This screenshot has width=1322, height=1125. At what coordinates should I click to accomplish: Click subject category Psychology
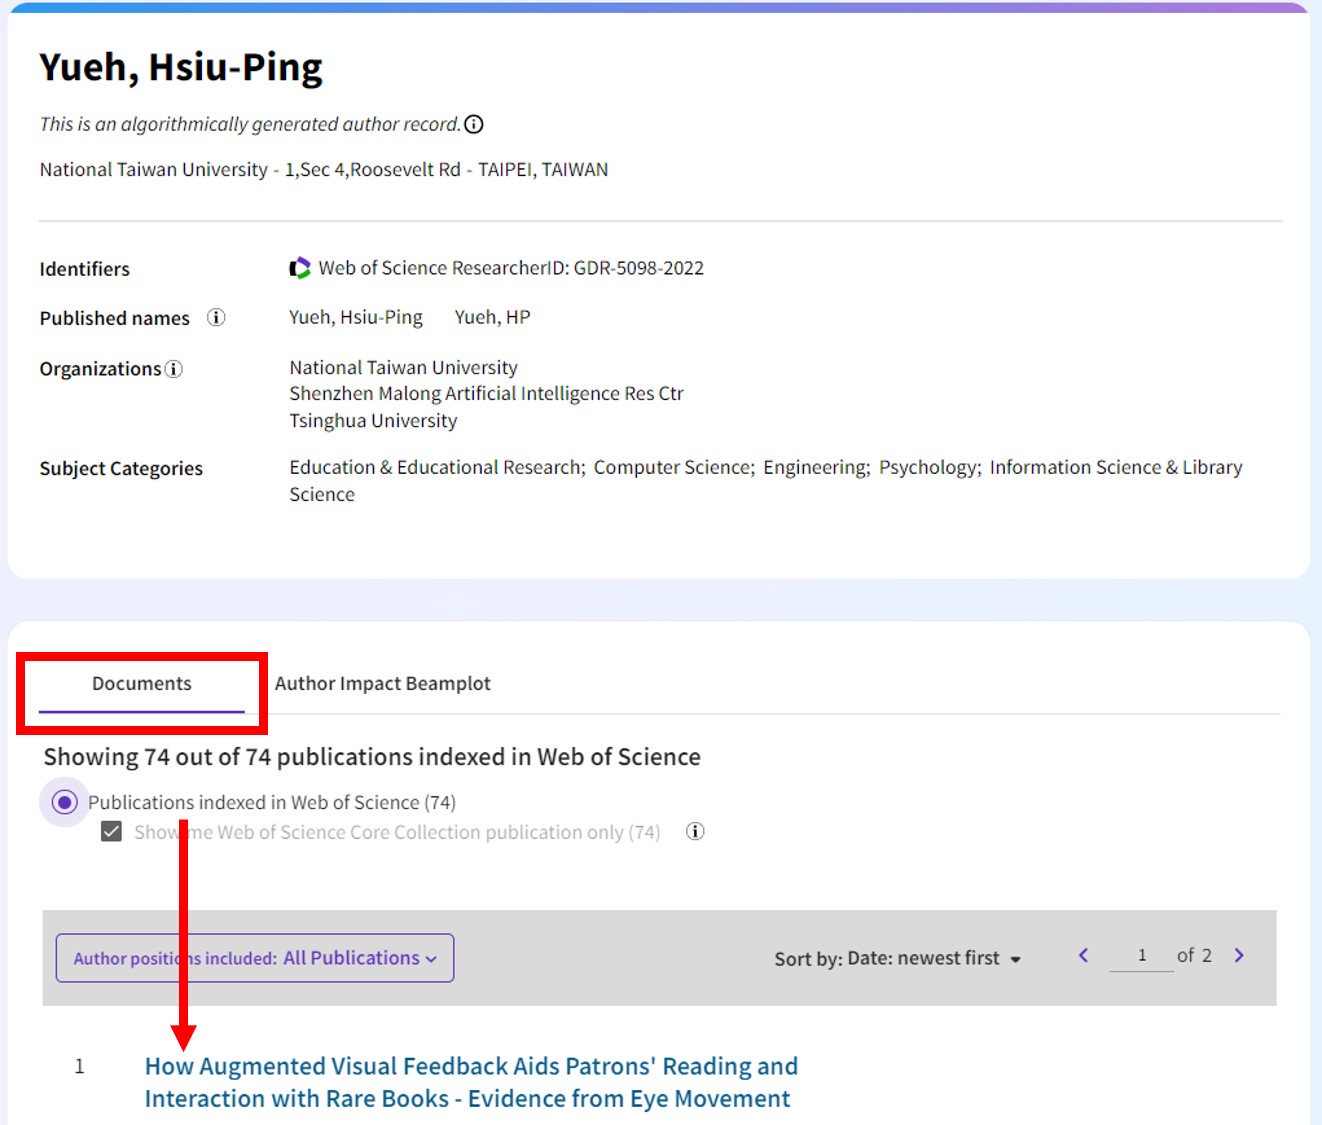(930, 467)
